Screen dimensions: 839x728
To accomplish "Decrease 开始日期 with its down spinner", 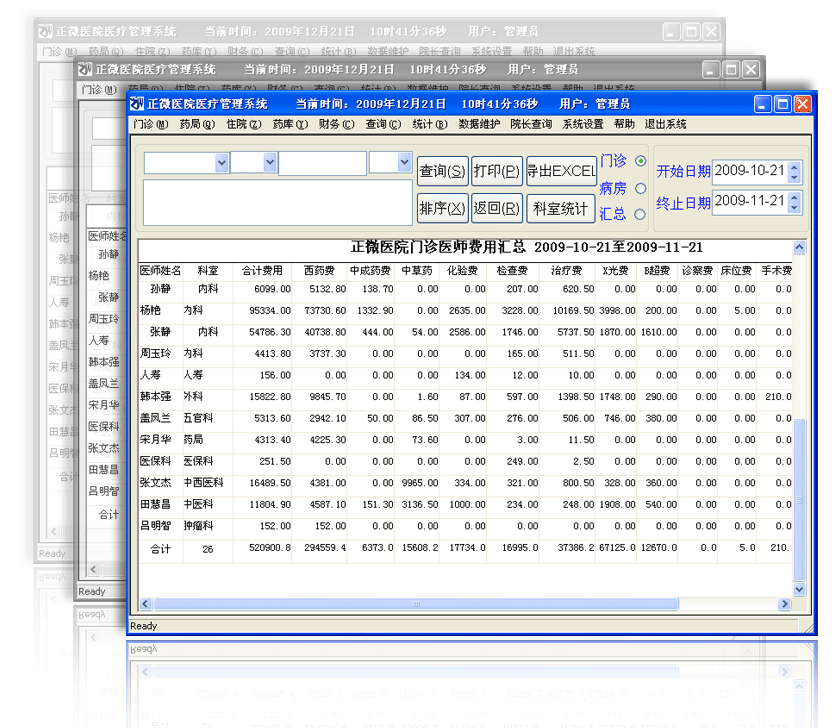I will pyautogui.click(x=795, y=177).
